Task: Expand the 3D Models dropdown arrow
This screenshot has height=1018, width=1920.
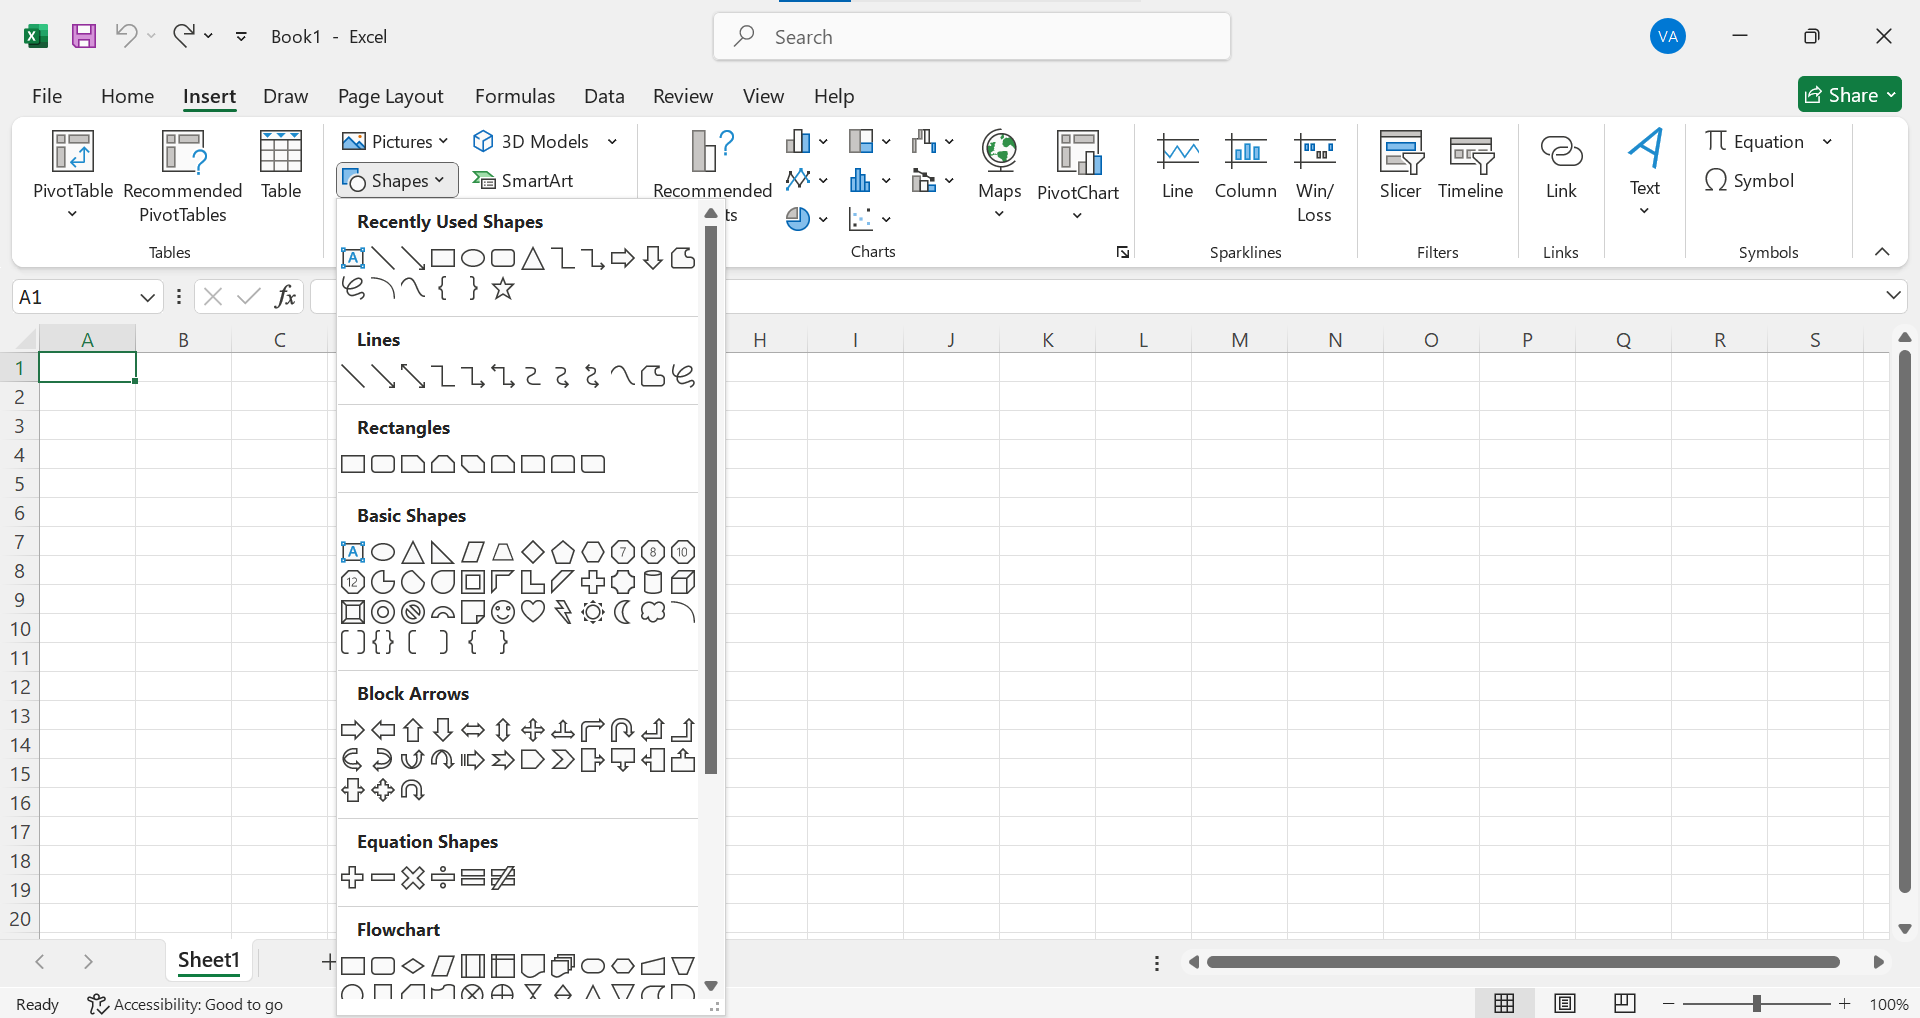Action: [x=612, y=141]
